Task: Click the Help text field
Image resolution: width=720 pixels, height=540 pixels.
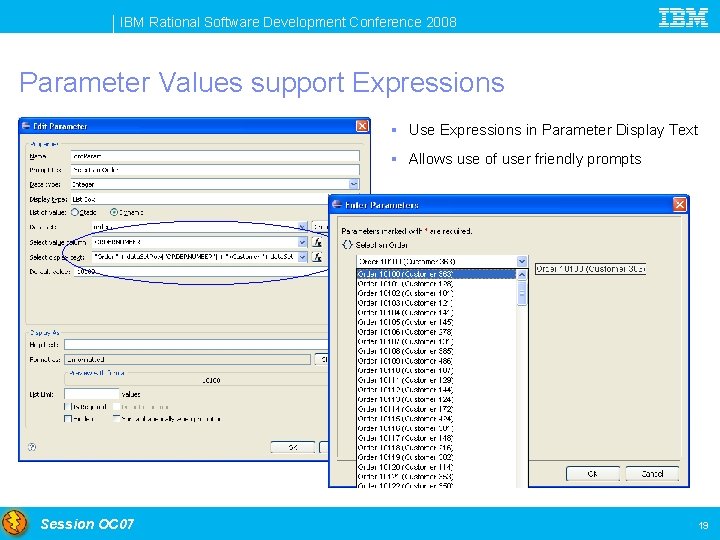Action: click(196, 344)
